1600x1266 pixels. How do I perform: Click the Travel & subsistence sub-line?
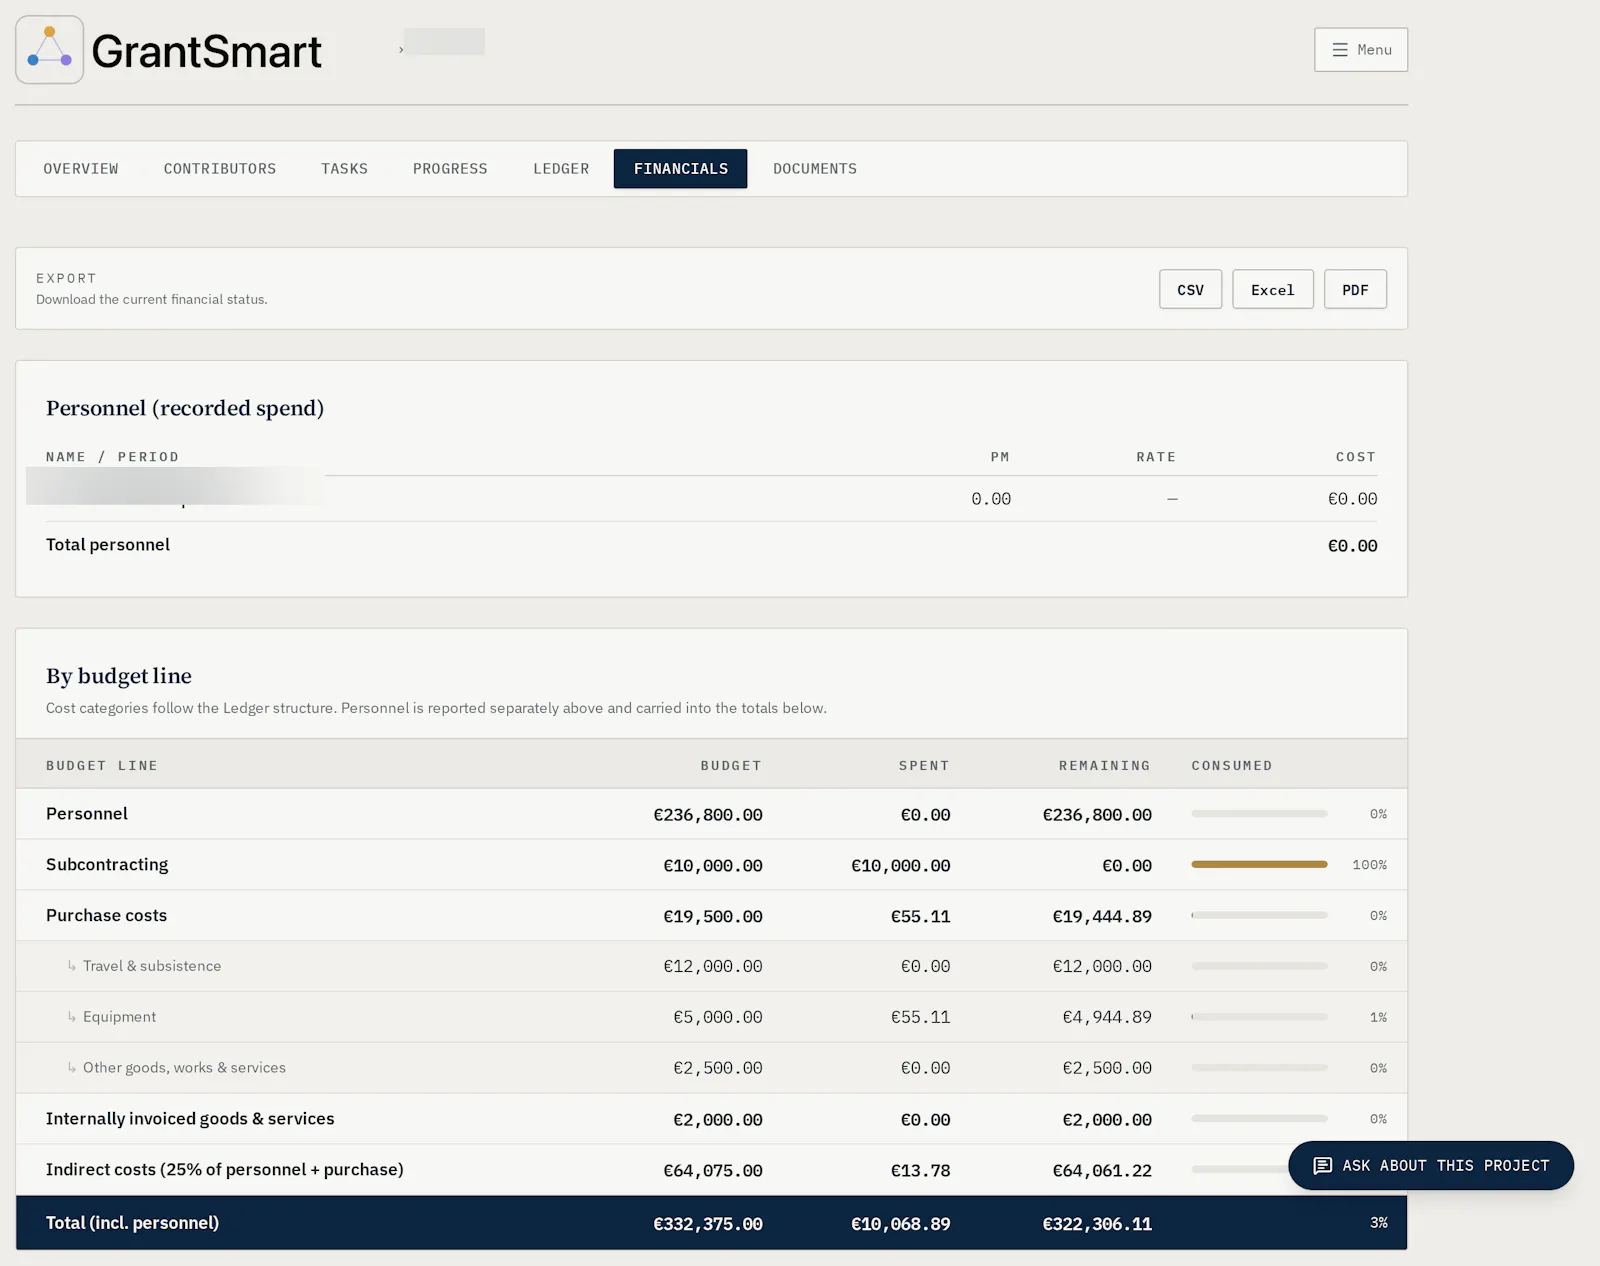click(x=711, y=966)
